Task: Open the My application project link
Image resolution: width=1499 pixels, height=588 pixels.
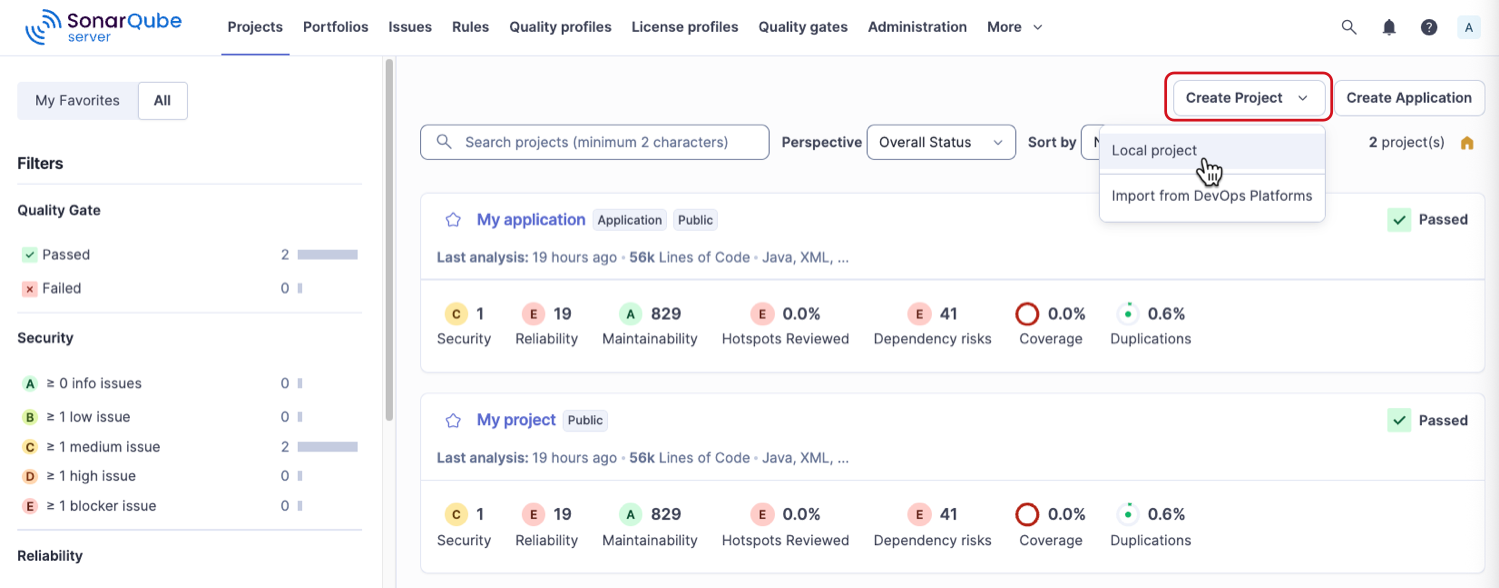Action: (x=531, y=219)
